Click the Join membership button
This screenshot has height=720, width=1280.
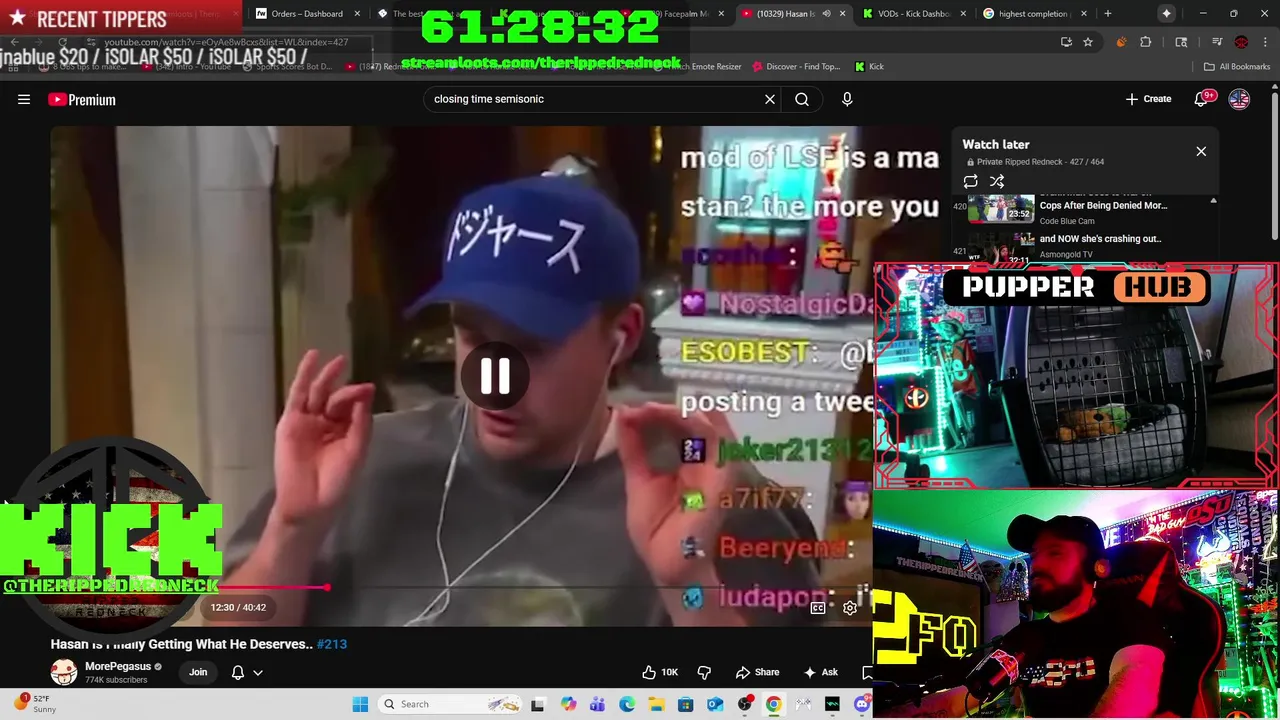click(198, 672)
